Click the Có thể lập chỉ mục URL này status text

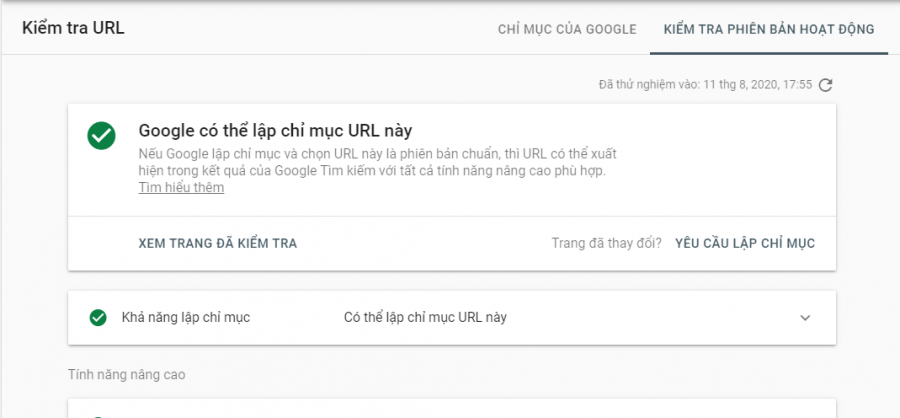[x=425, y=318]
